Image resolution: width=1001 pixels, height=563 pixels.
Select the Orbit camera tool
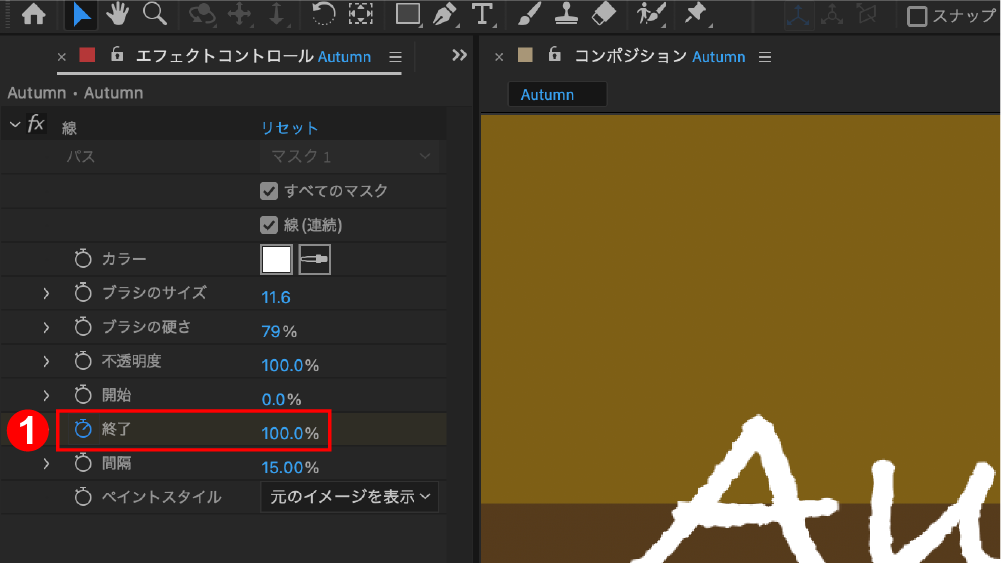202,15
